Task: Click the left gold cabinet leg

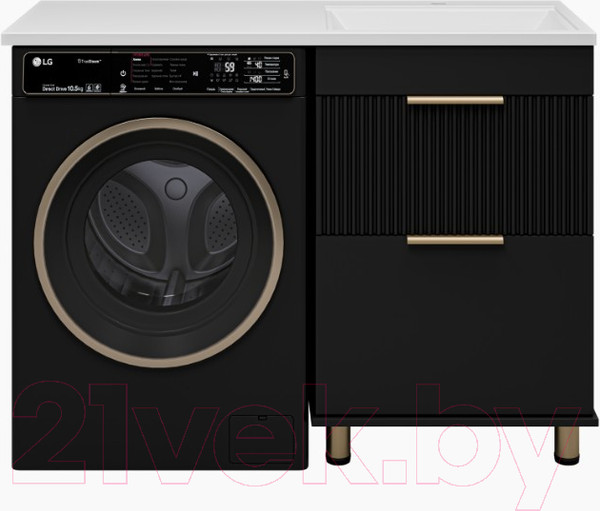Action: (x=339, y=444)
